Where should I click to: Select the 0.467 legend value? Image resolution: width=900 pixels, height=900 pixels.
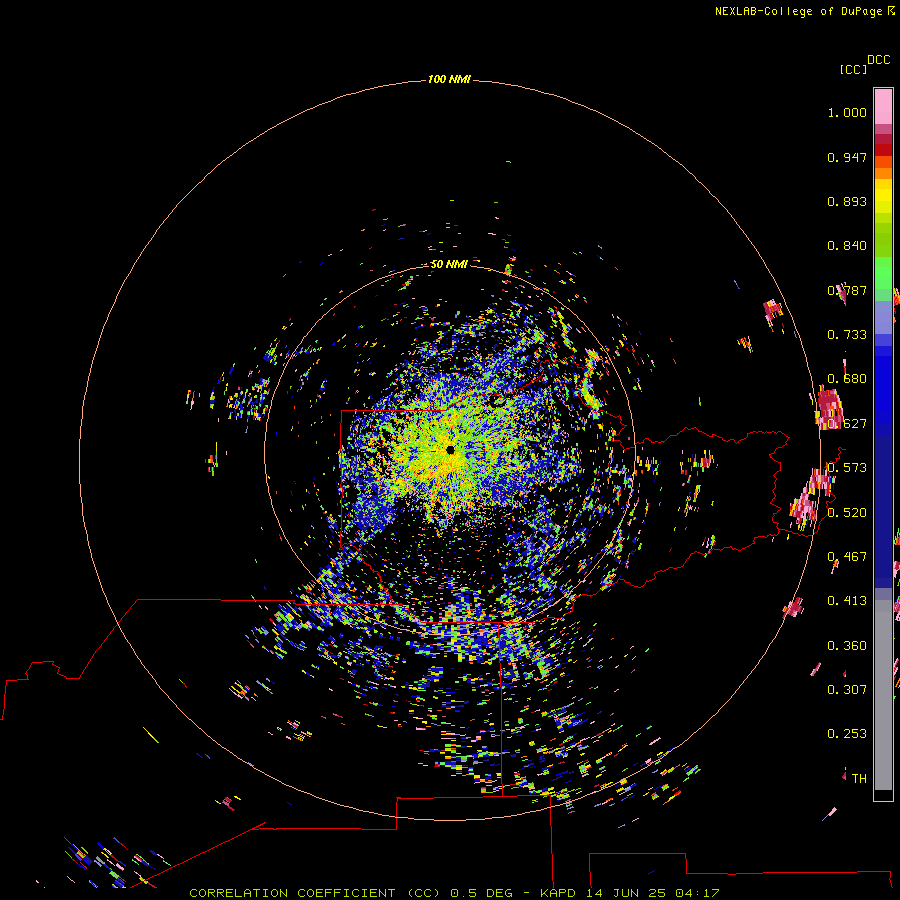pyautogui.click(x=847, y=557)
